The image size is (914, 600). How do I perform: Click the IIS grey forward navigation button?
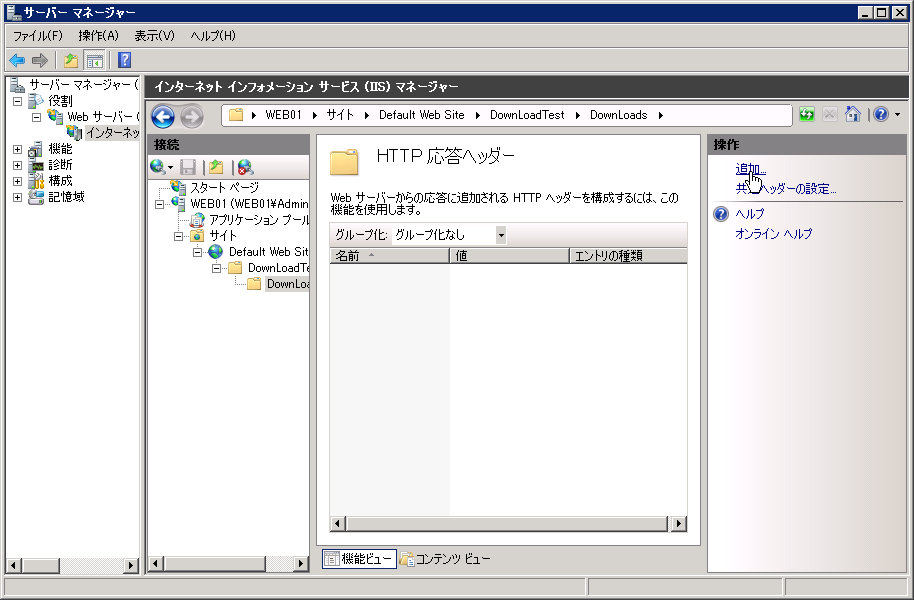point(192,116)
